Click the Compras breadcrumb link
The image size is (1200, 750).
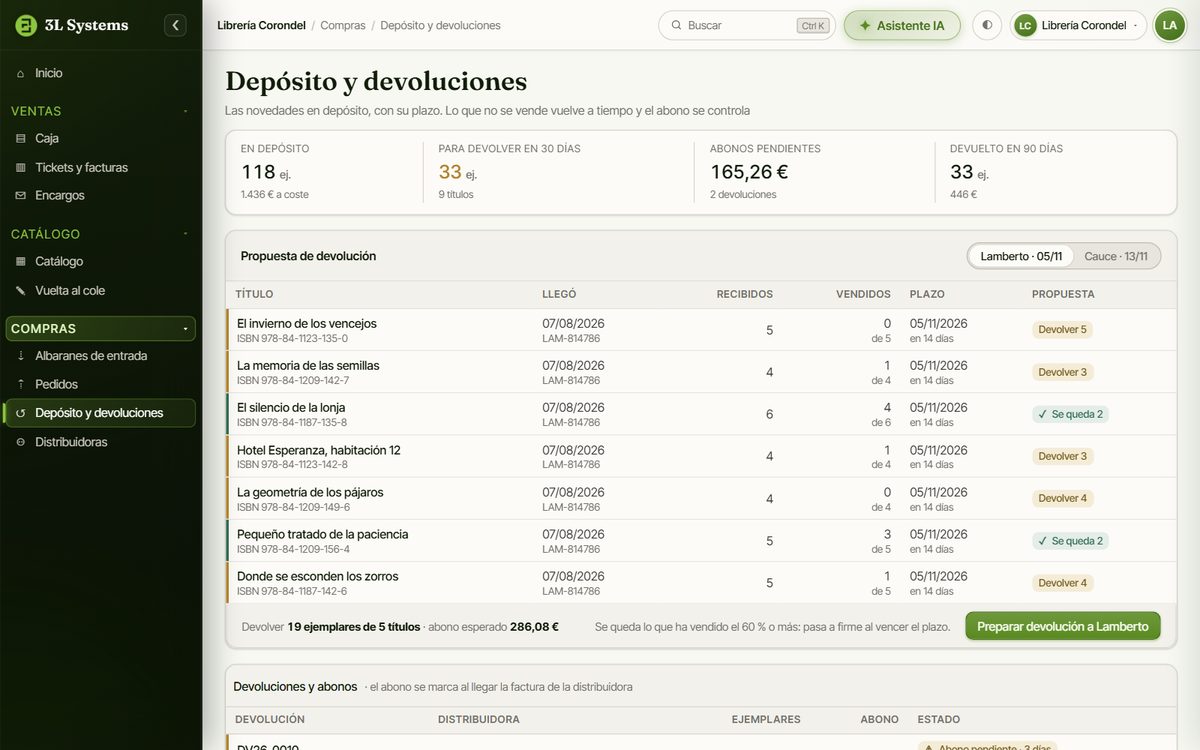pyautogui.click(x=343, y=25)
